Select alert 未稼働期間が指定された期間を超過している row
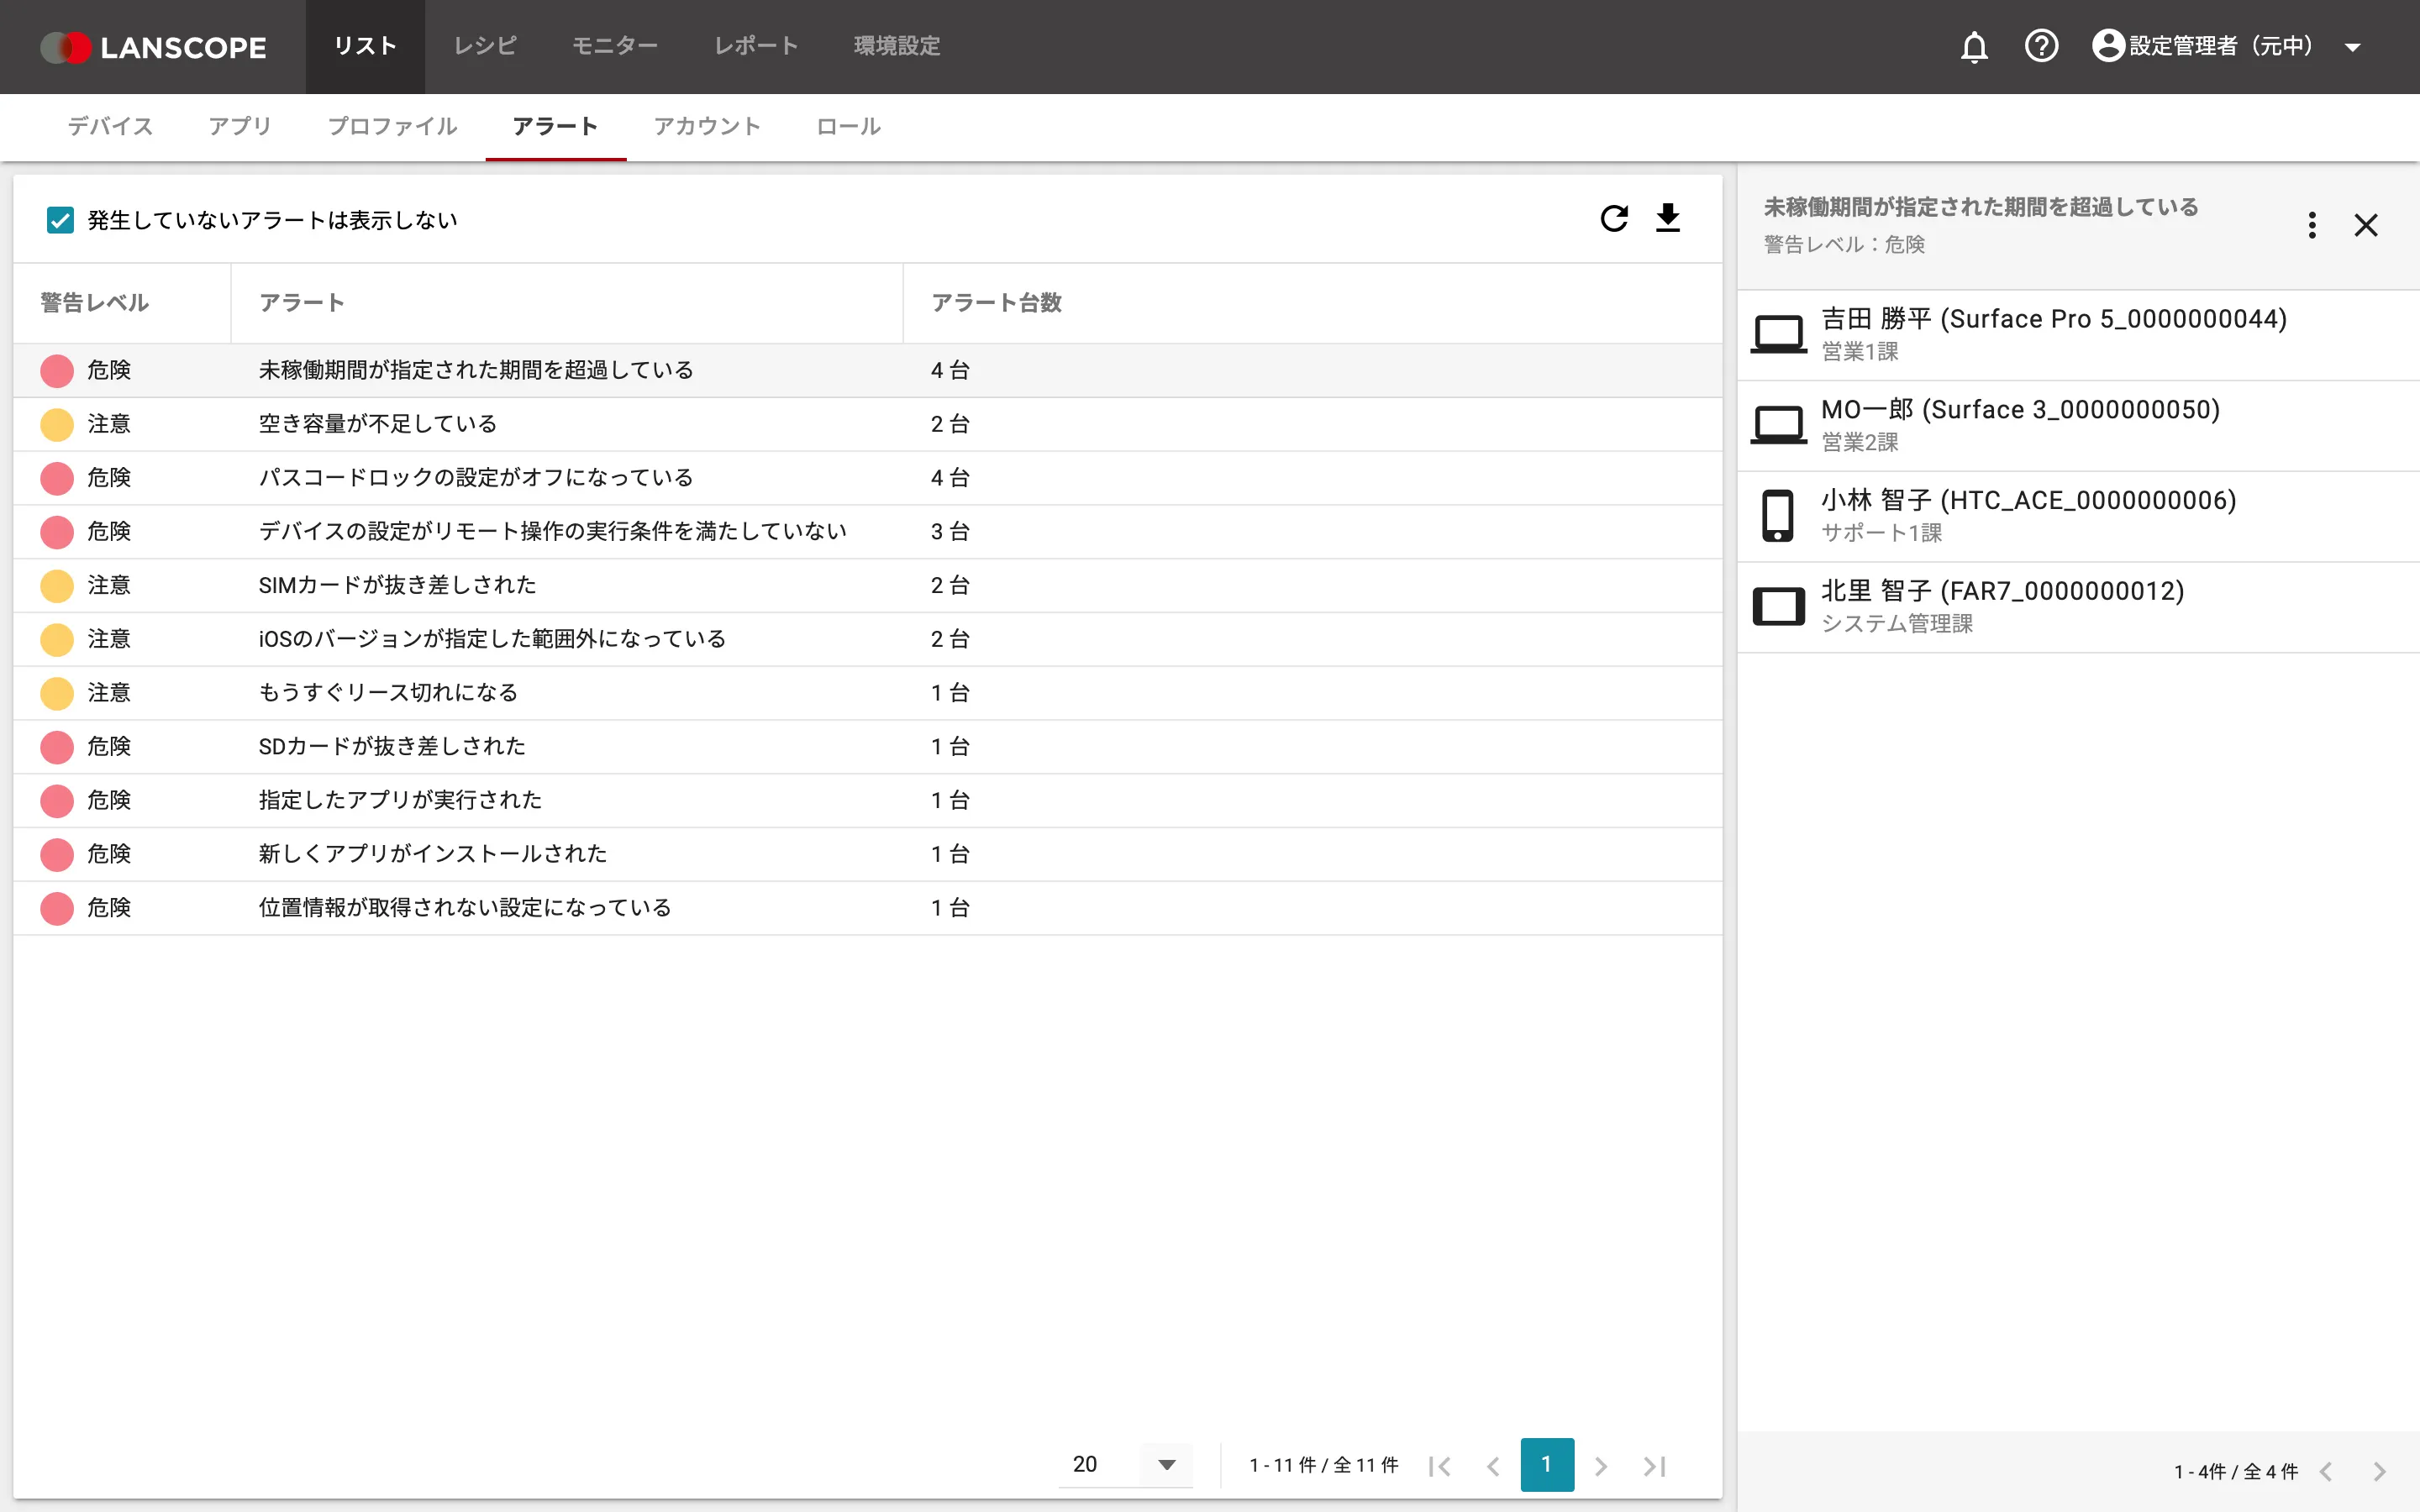 pyautogui.click(x=867, y=371)
